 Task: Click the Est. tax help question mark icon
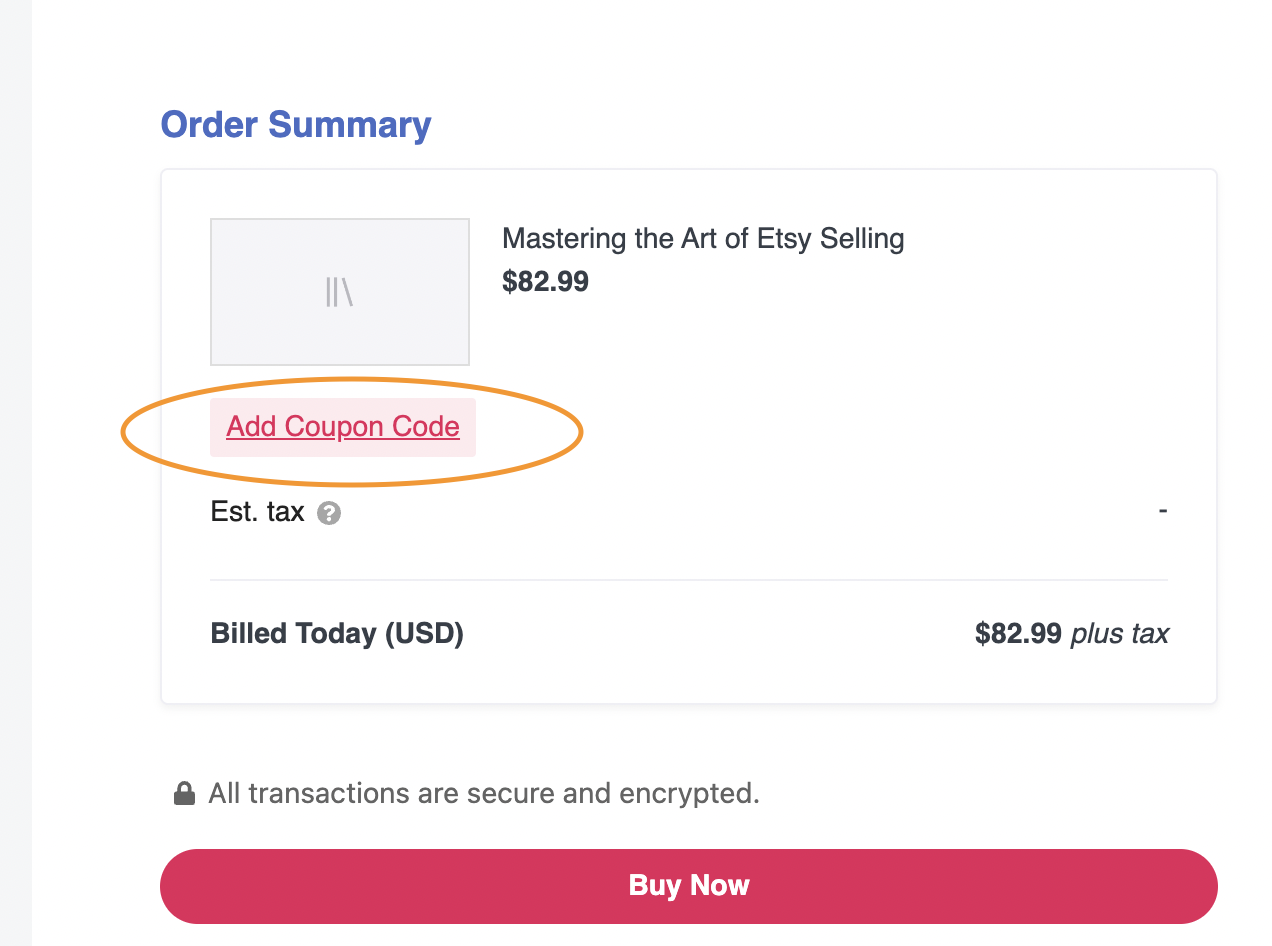point(329,514)
